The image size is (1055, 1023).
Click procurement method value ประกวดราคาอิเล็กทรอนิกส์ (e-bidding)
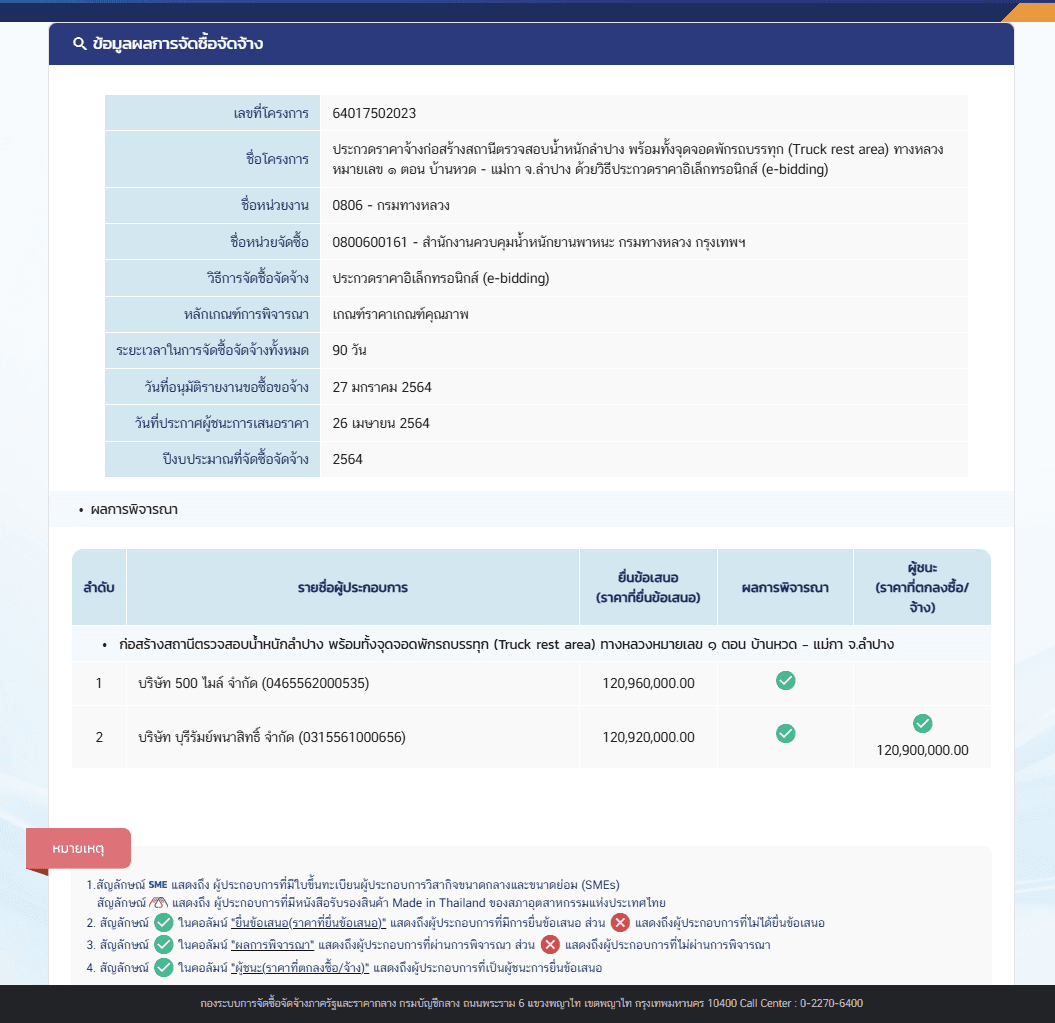pyautogui.click(x=441, y=279)
